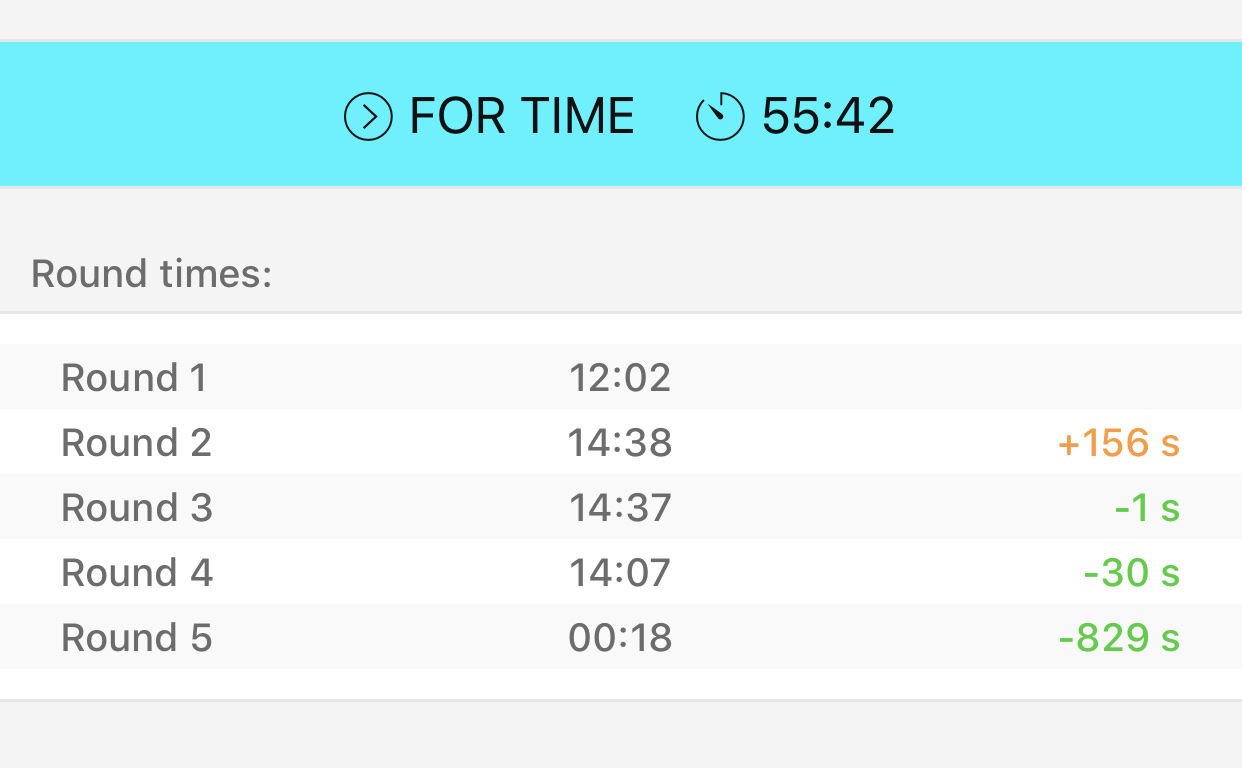Image resolution: width=1242 pixels, height=768 pixels.
Task: Click the circled arrow icon beside FOR TIME
Action: (x=368, y=117)
